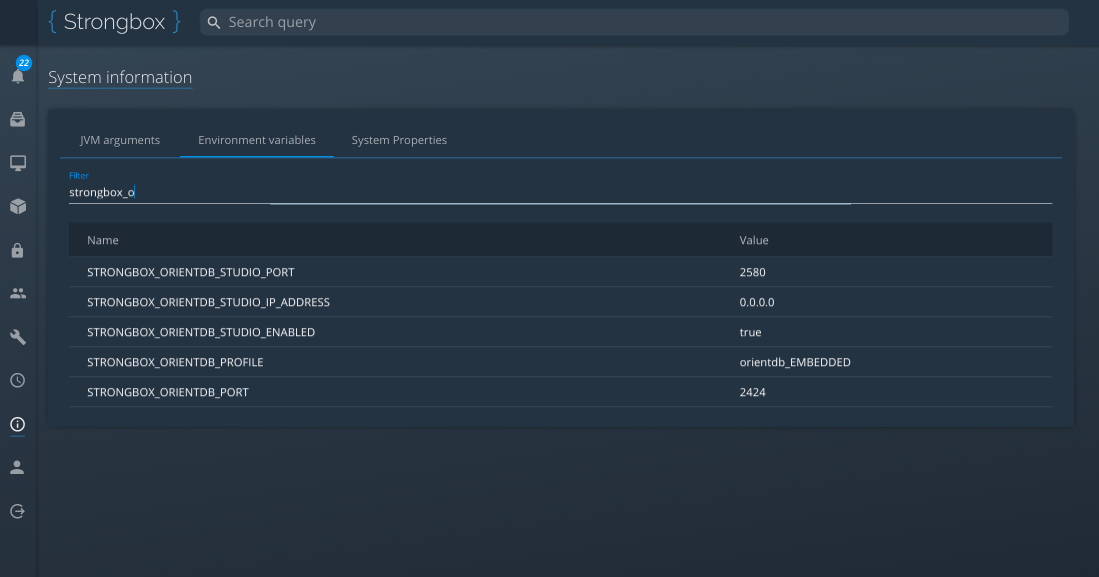
Task: Open the wrench settings icon
Action: coord(18,337)
